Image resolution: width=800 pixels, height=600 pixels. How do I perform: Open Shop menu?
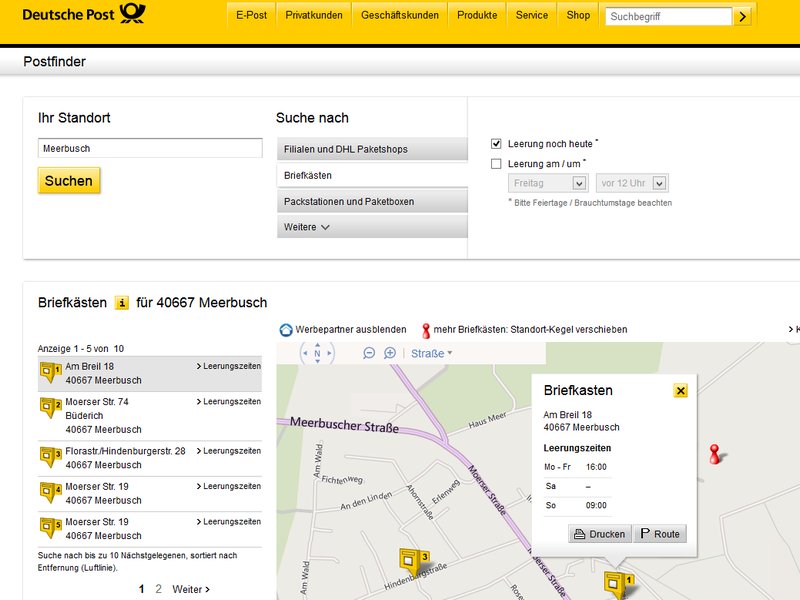tap(578, 15)
